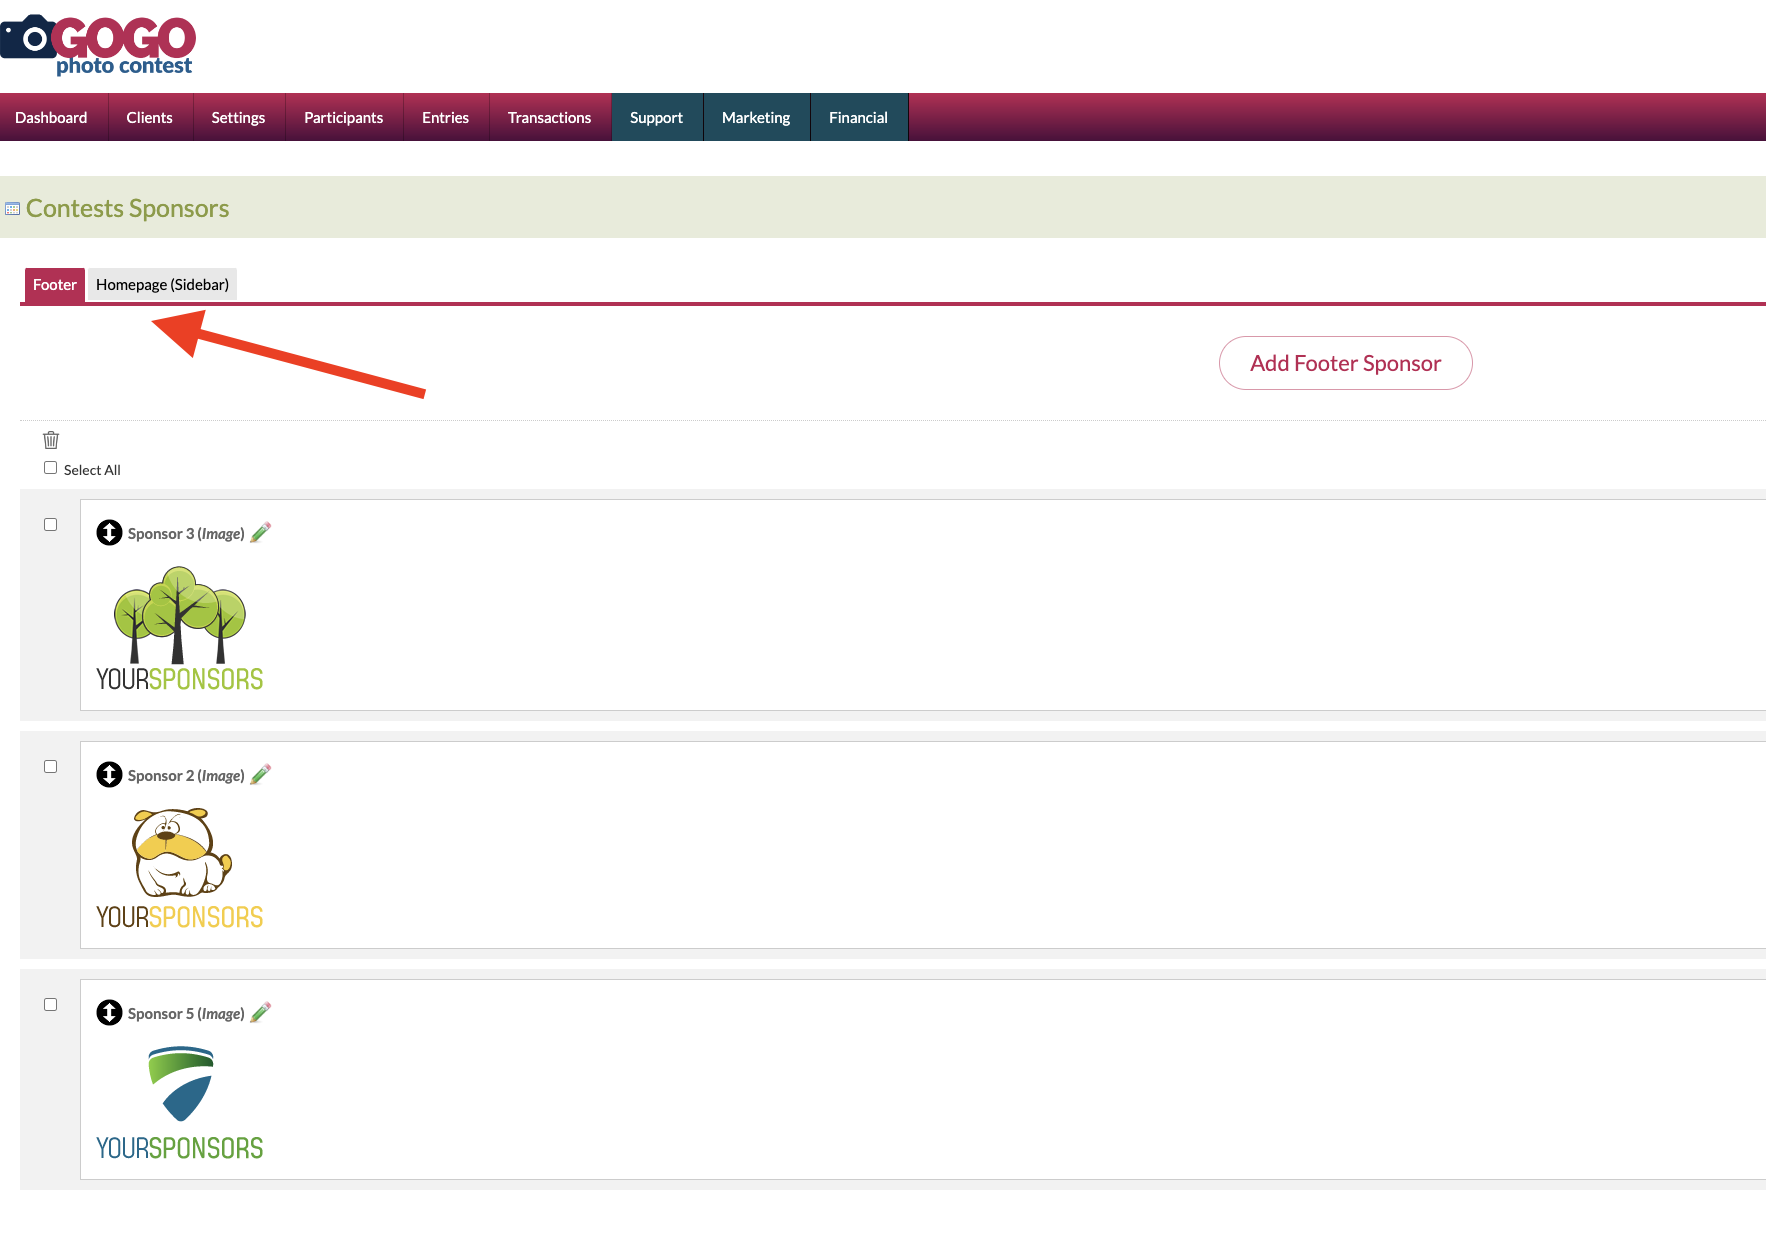1766x1244 pixels.
Task: Check the Sponsor 3 checkbox
Action: (x=50, y=525)
